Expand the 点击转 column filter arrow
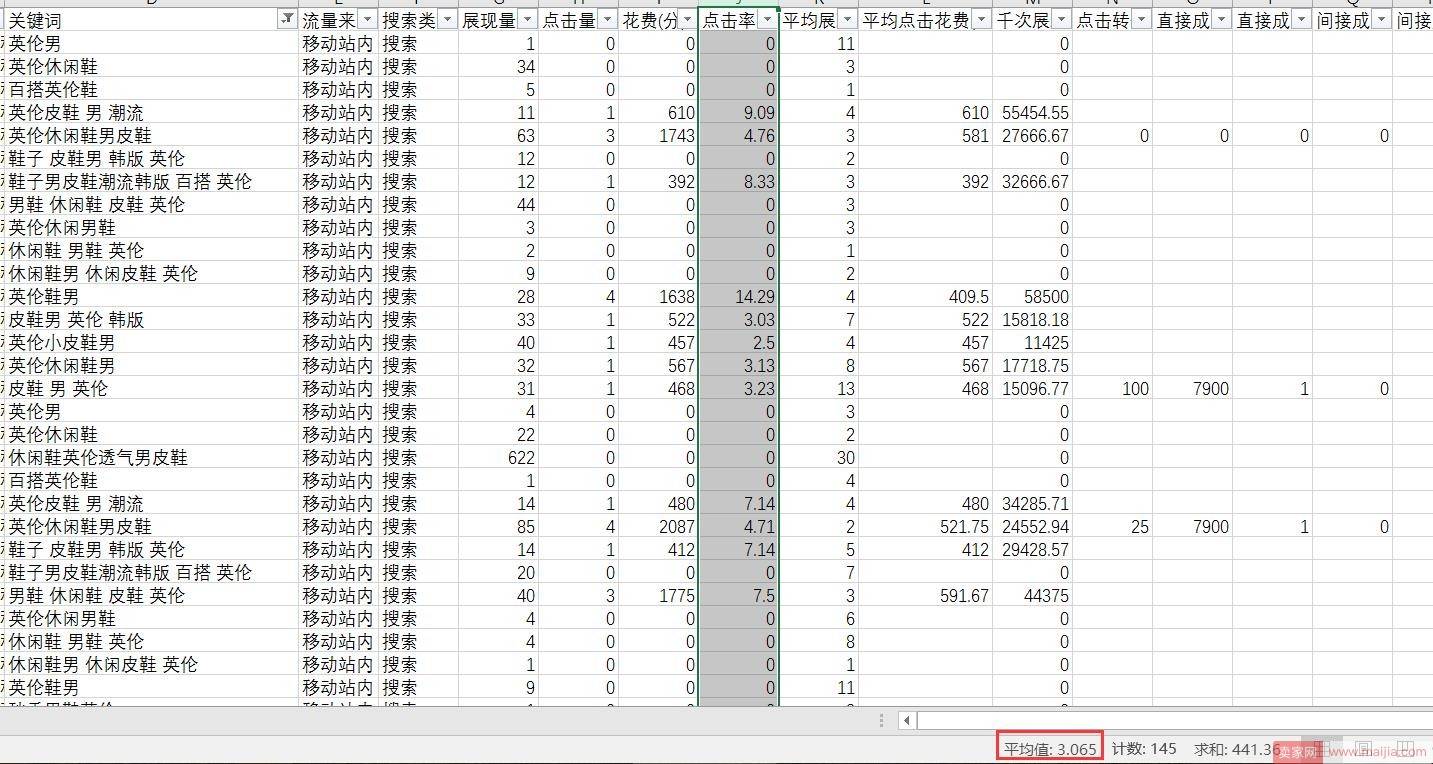1433x764 pixels. 1141,20
